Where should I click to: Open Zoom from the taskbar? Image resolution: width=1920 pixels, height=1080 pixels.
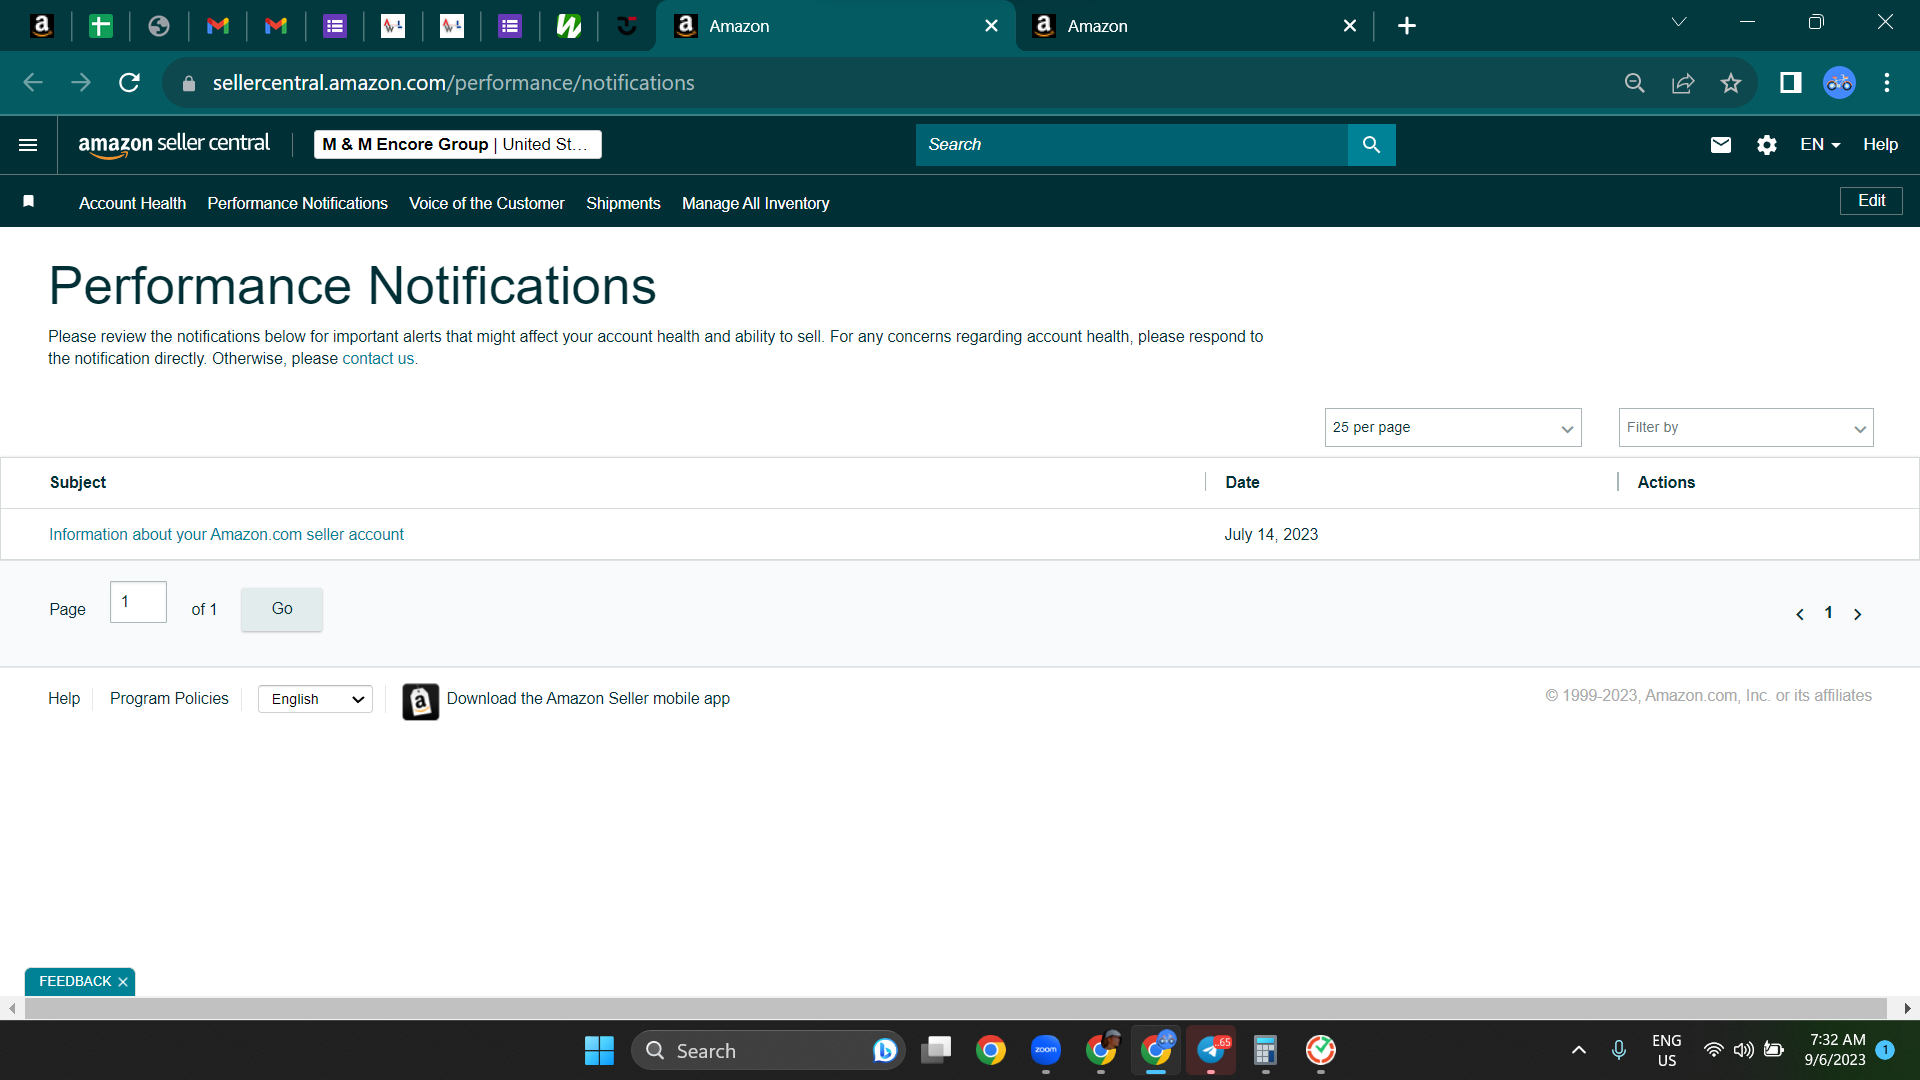(1046, 1050)
